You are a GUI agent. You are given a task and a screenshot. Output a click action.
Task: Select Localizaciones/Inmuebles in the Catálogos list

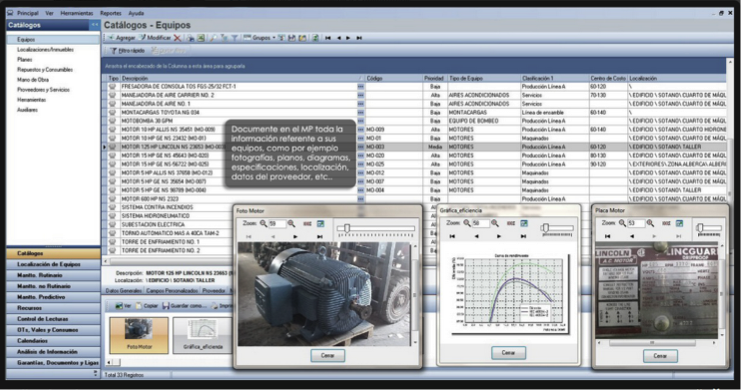[x=45, y=50]
